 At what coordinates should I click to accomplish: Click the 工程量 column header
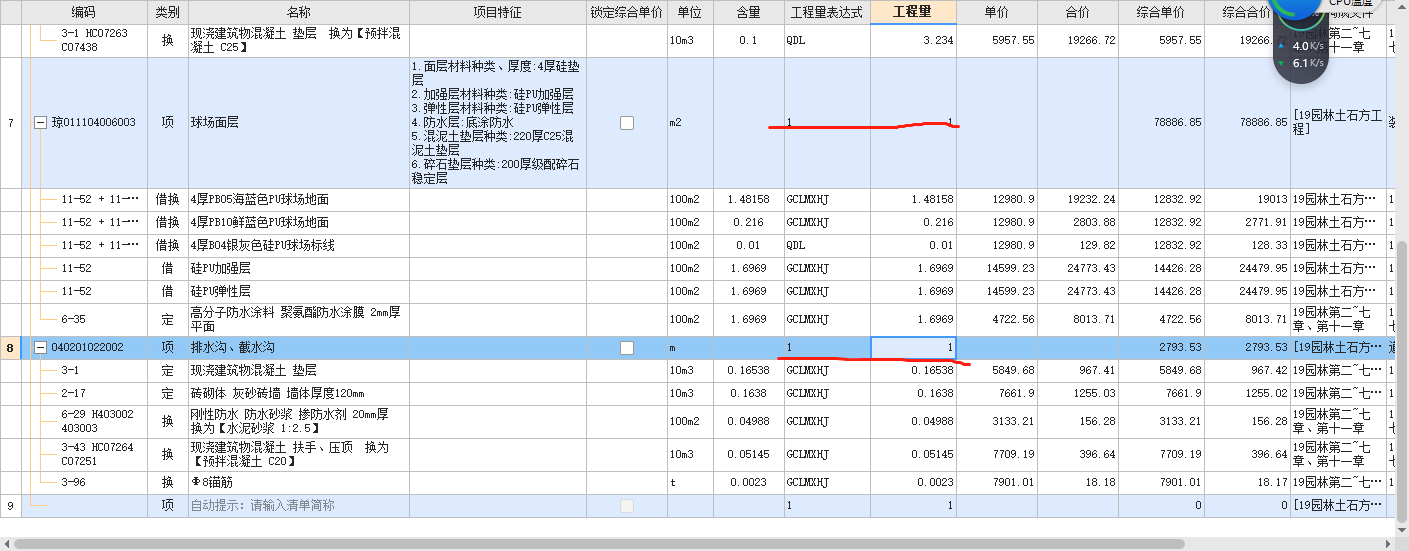coord(913,12)
